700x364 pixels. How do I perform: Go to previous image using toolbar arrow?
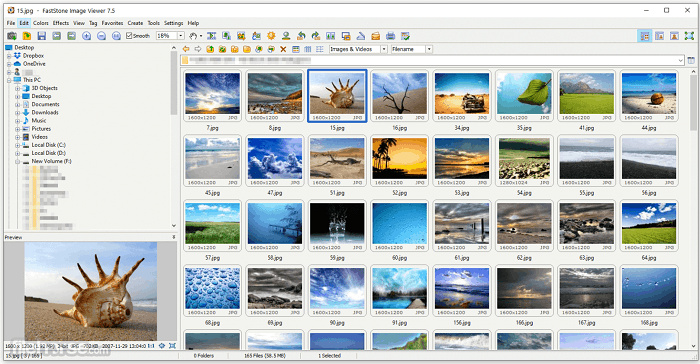[x=57, y=36]
